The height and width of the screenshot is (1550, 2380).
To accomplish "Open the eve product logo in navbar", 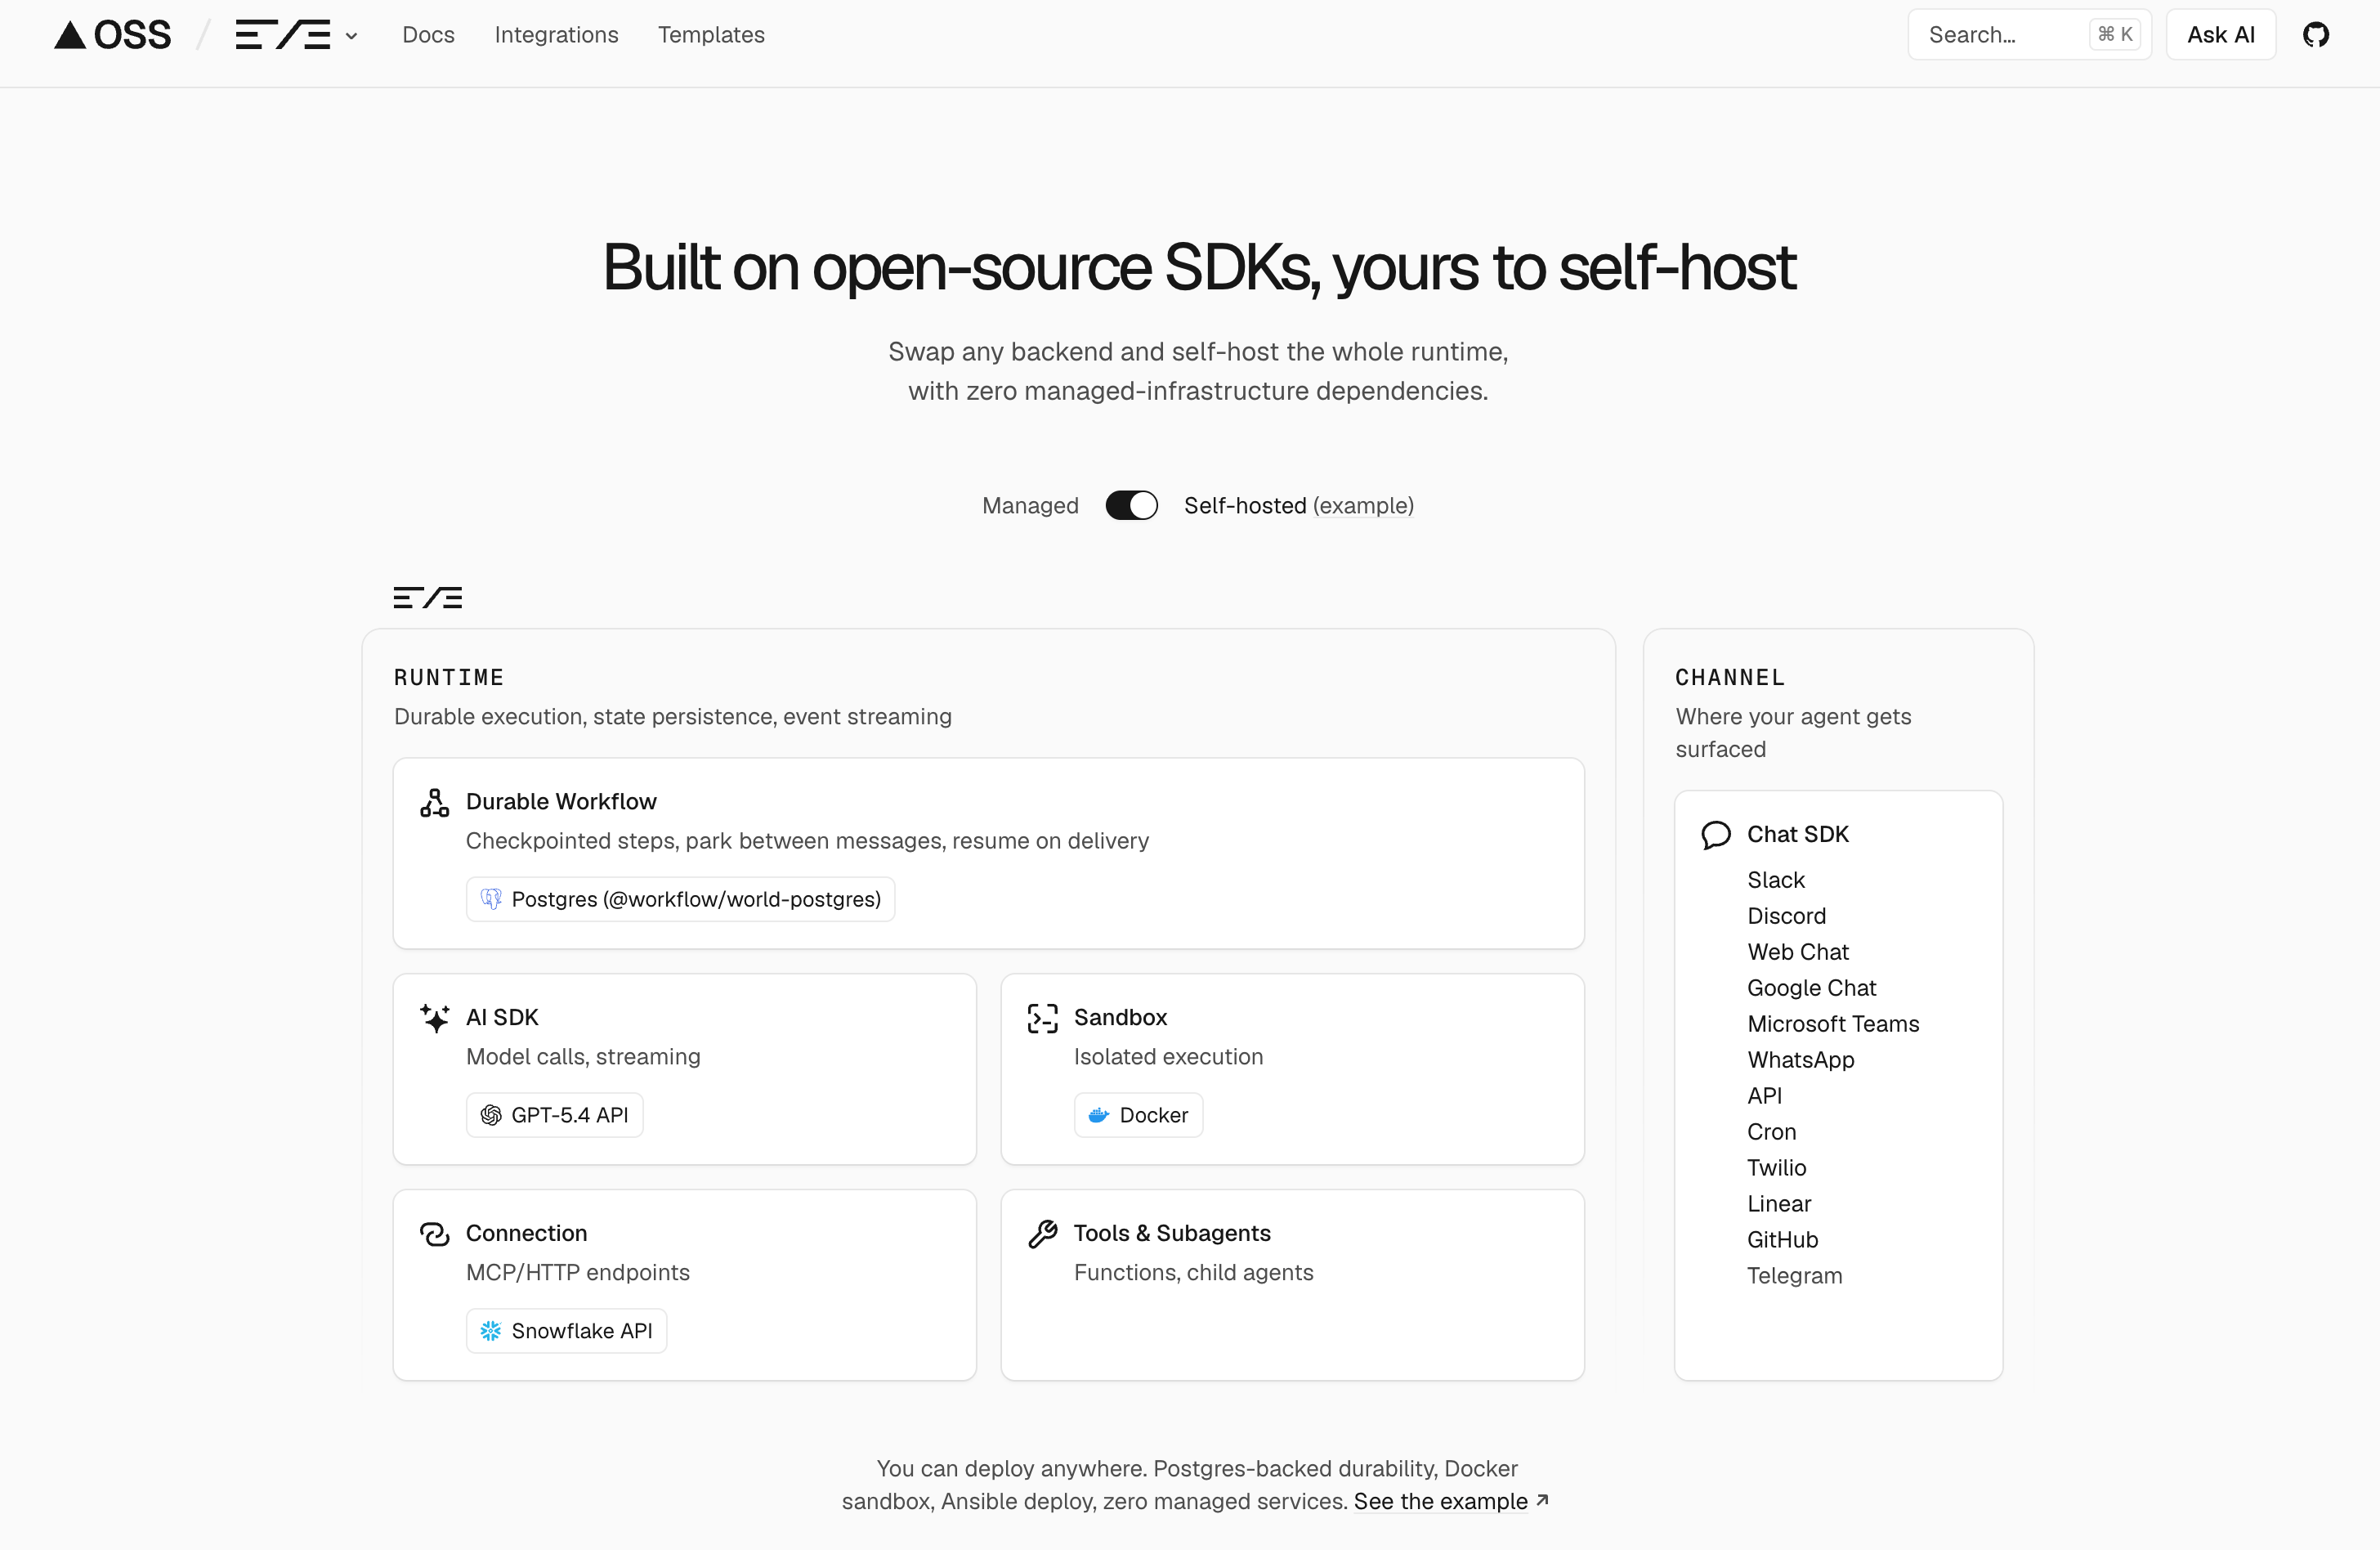I will (x=283, y=35).
